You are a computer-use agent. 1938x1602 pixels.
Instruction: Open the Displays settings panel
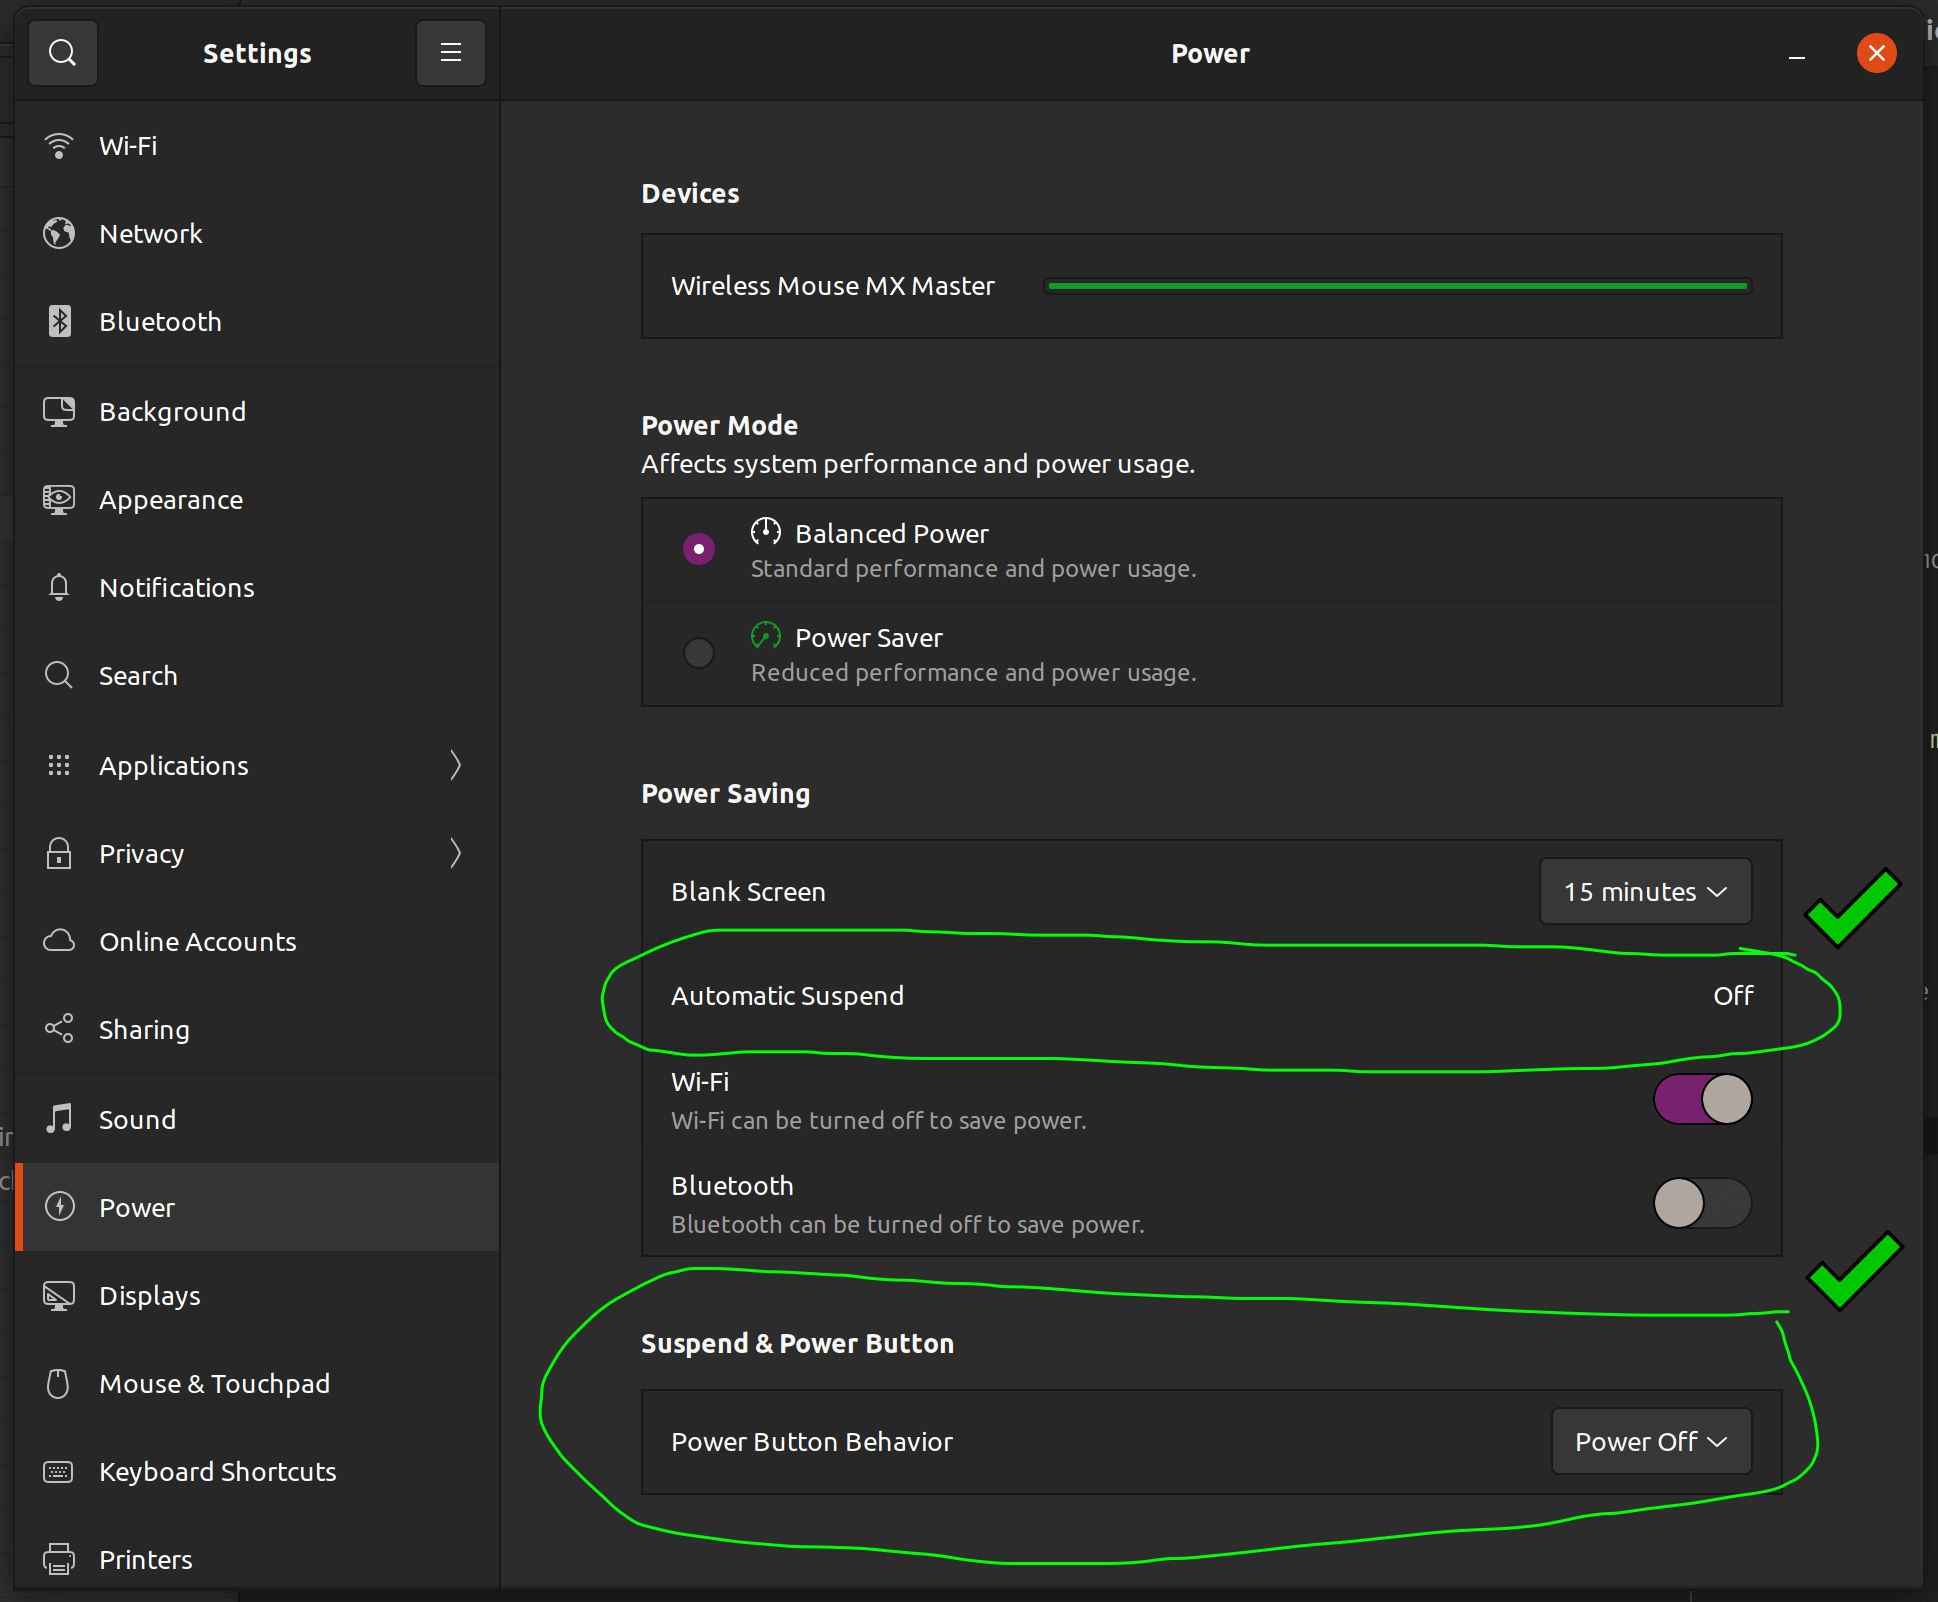(x=150, y=1295)
